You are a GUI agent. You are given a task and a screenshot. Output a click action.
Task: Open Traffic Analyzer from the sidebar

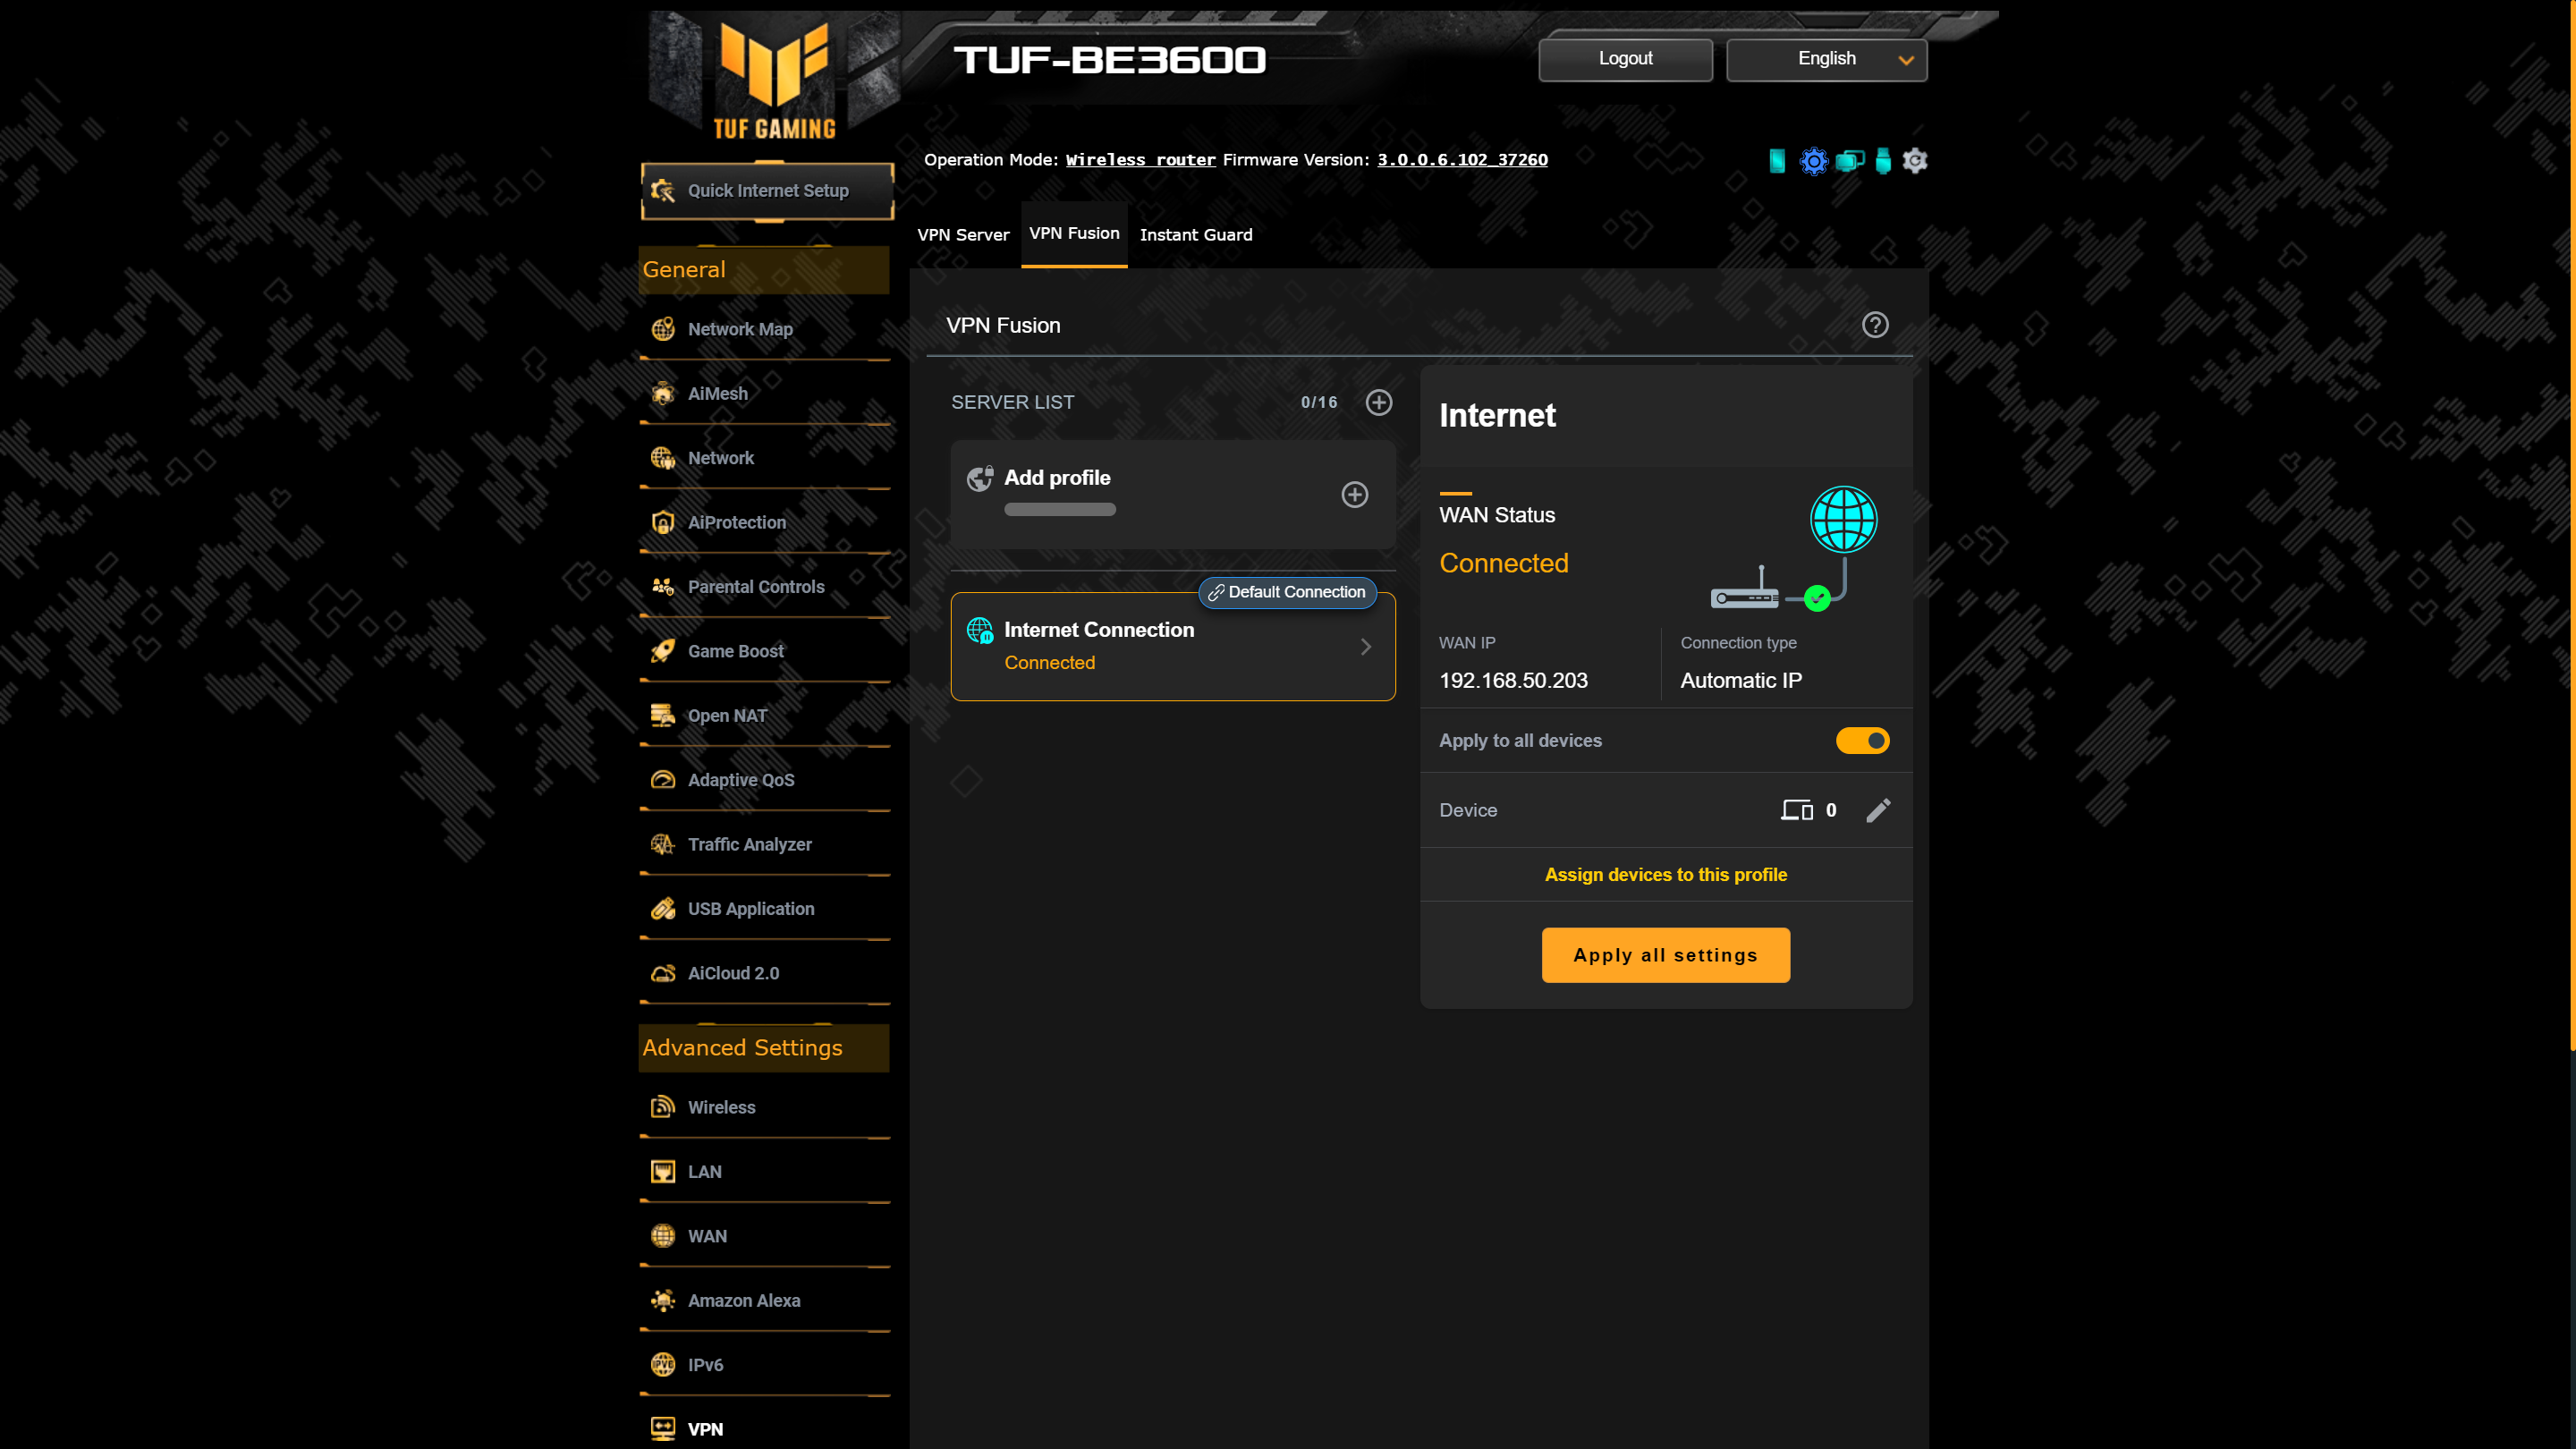pyautogui.click(x=749, y=844)
